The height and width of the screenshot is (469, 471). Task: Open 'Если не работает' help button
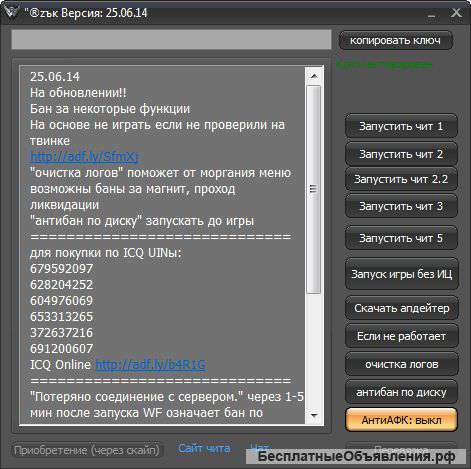click(x=401, y=336)
